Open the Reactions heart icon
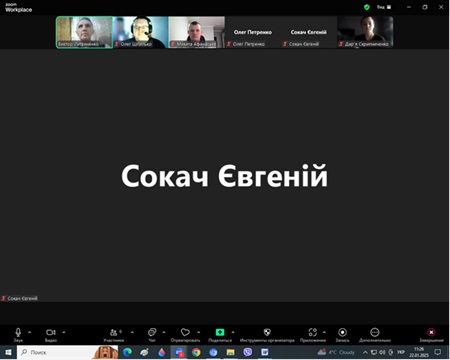 (185, 335)
